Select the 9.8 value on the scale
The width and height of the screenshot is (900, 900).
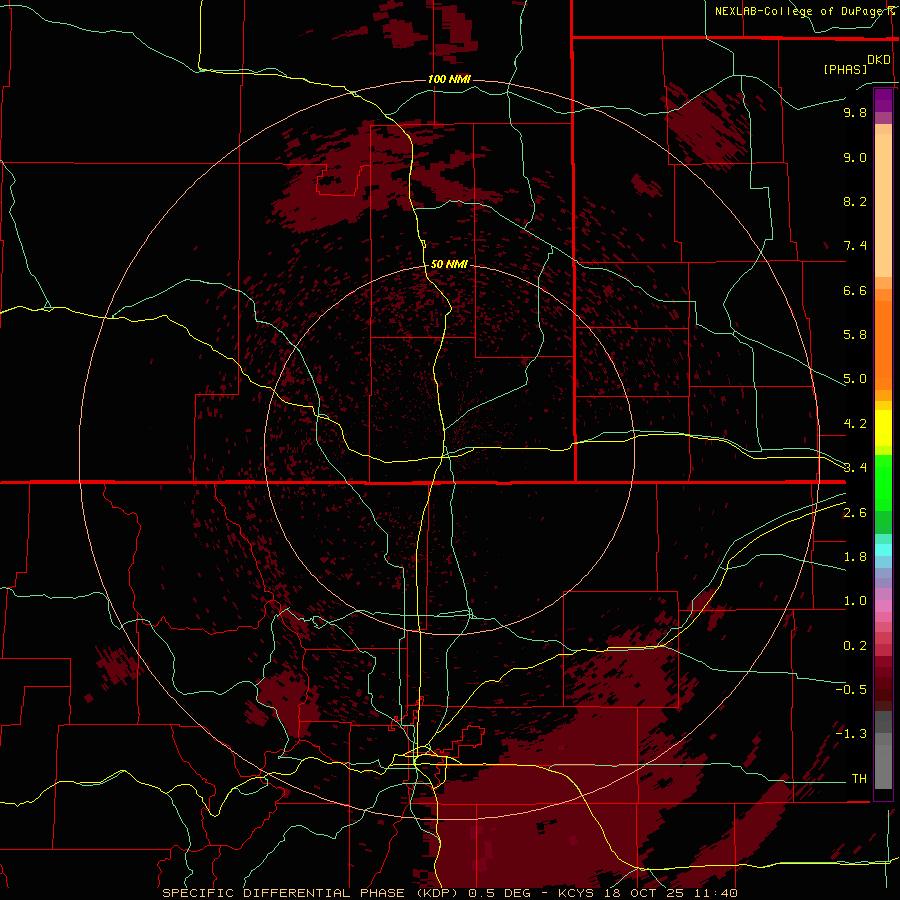(855, 112)
